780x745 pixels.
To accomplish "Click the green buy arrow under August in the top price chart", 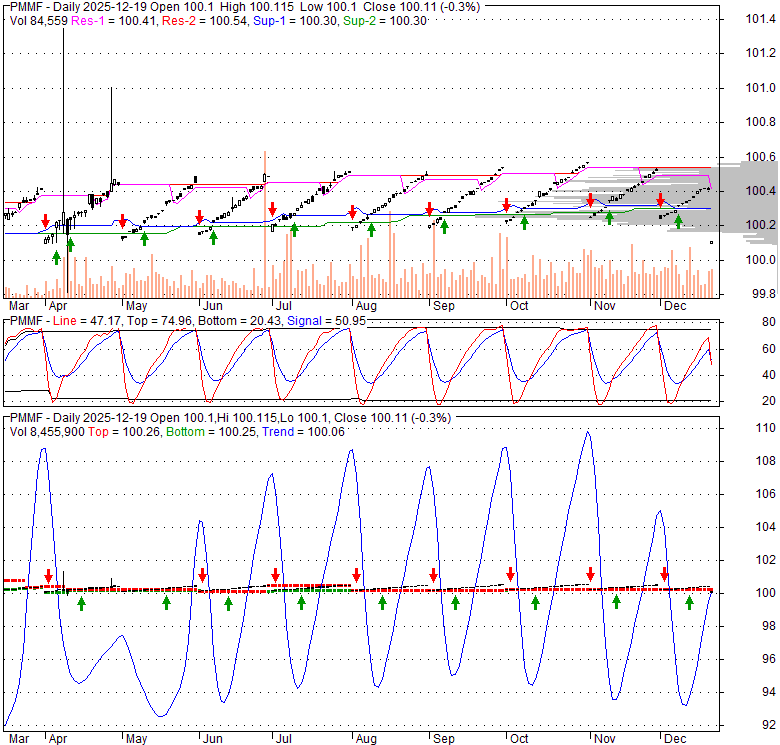I will (x=371, y=230).
